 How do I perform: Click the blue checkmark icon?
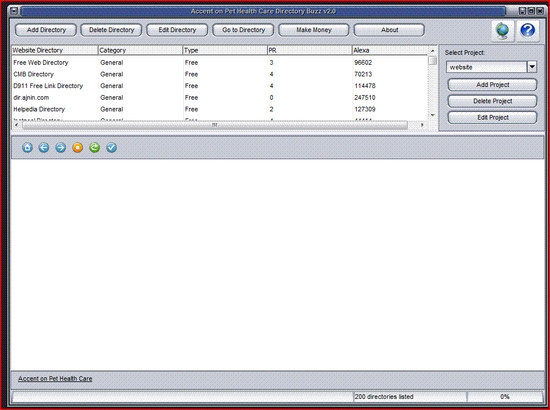tap(112, 147)
